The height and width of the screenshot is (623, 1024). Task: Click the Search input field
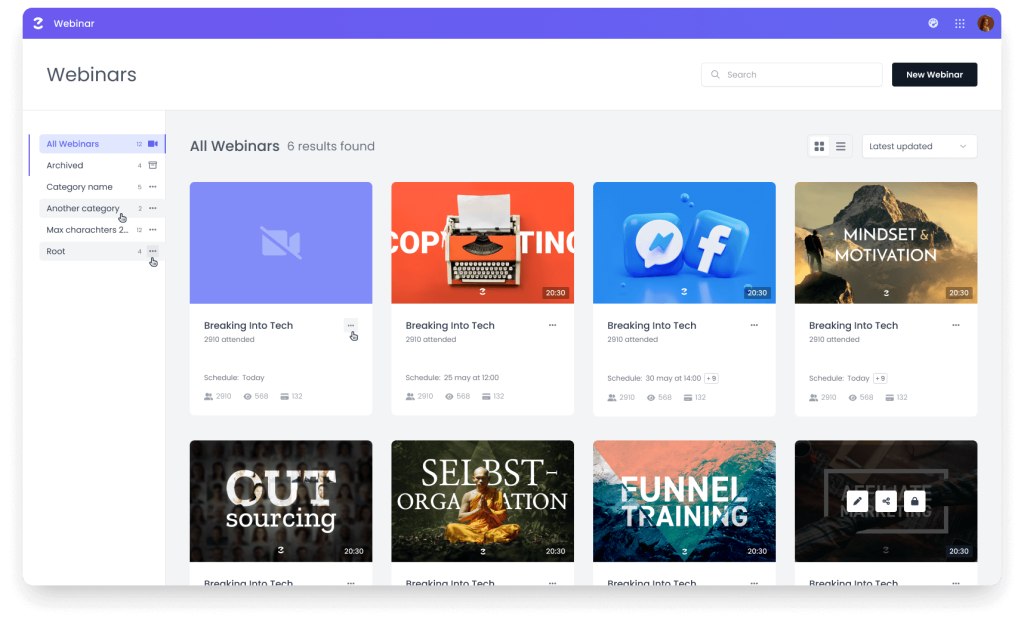click(x=792, y=75)
